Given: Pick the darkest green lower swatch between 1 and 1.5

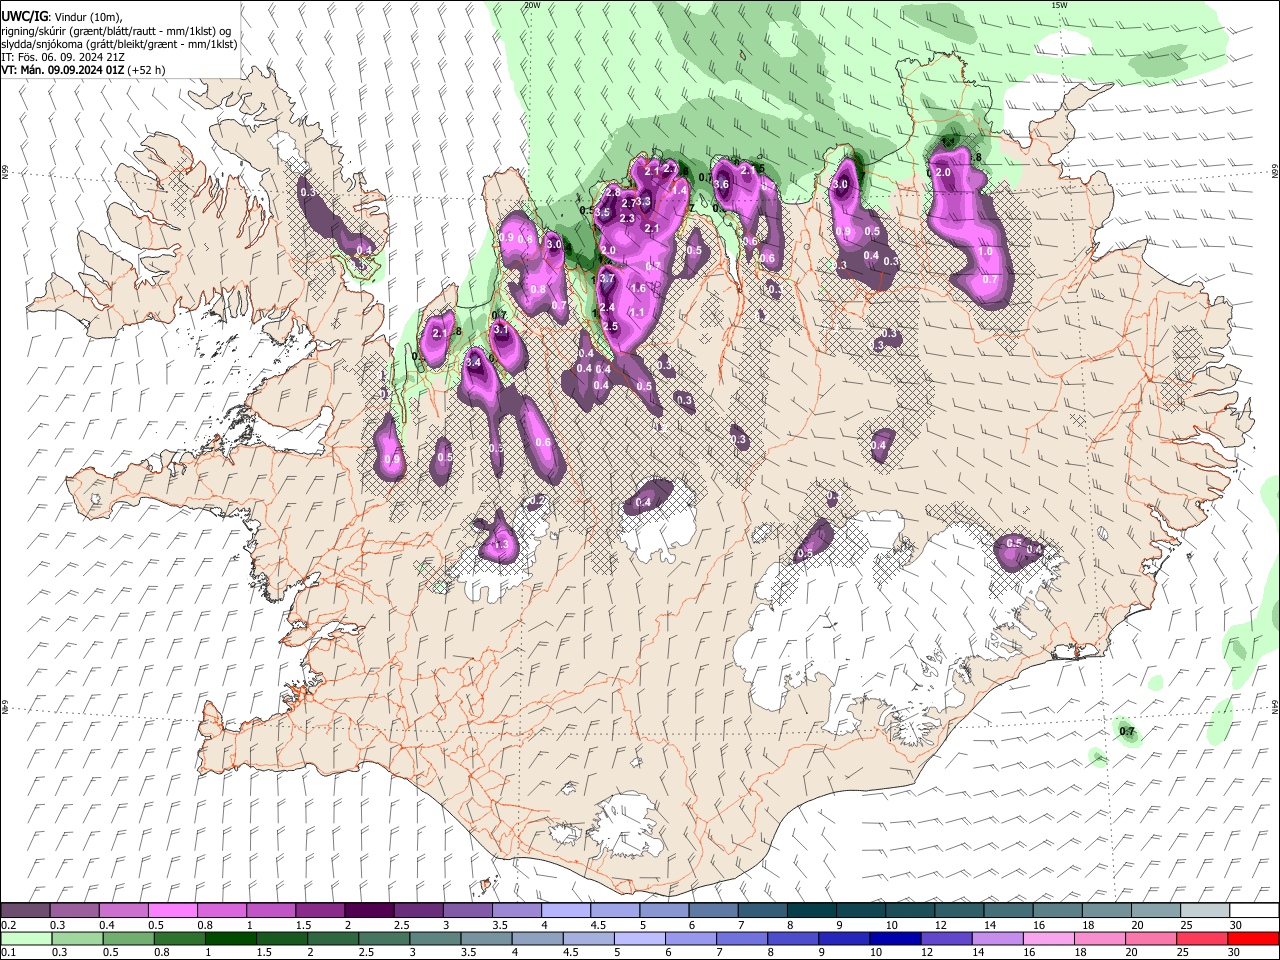Looking at the screenshot, I should [x=230, y=938].
